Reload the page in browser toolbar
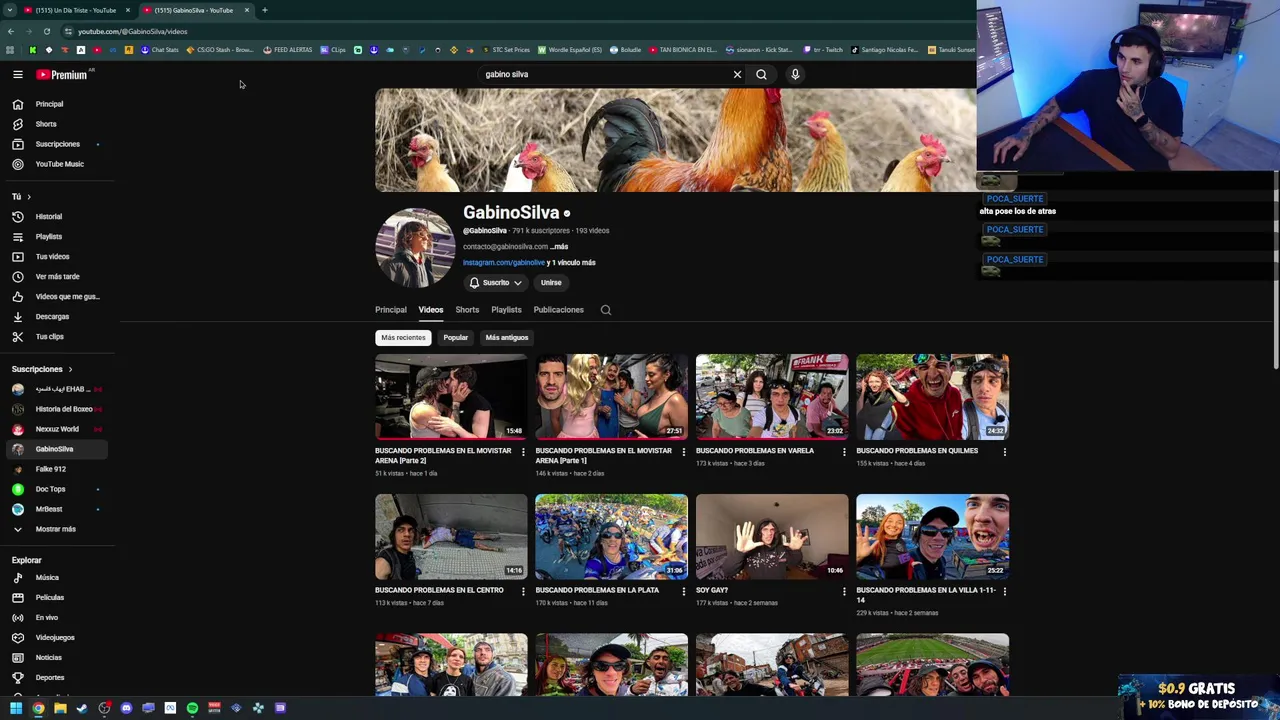The width and height of the screenshot is (1280, 720). click(46, 32)
